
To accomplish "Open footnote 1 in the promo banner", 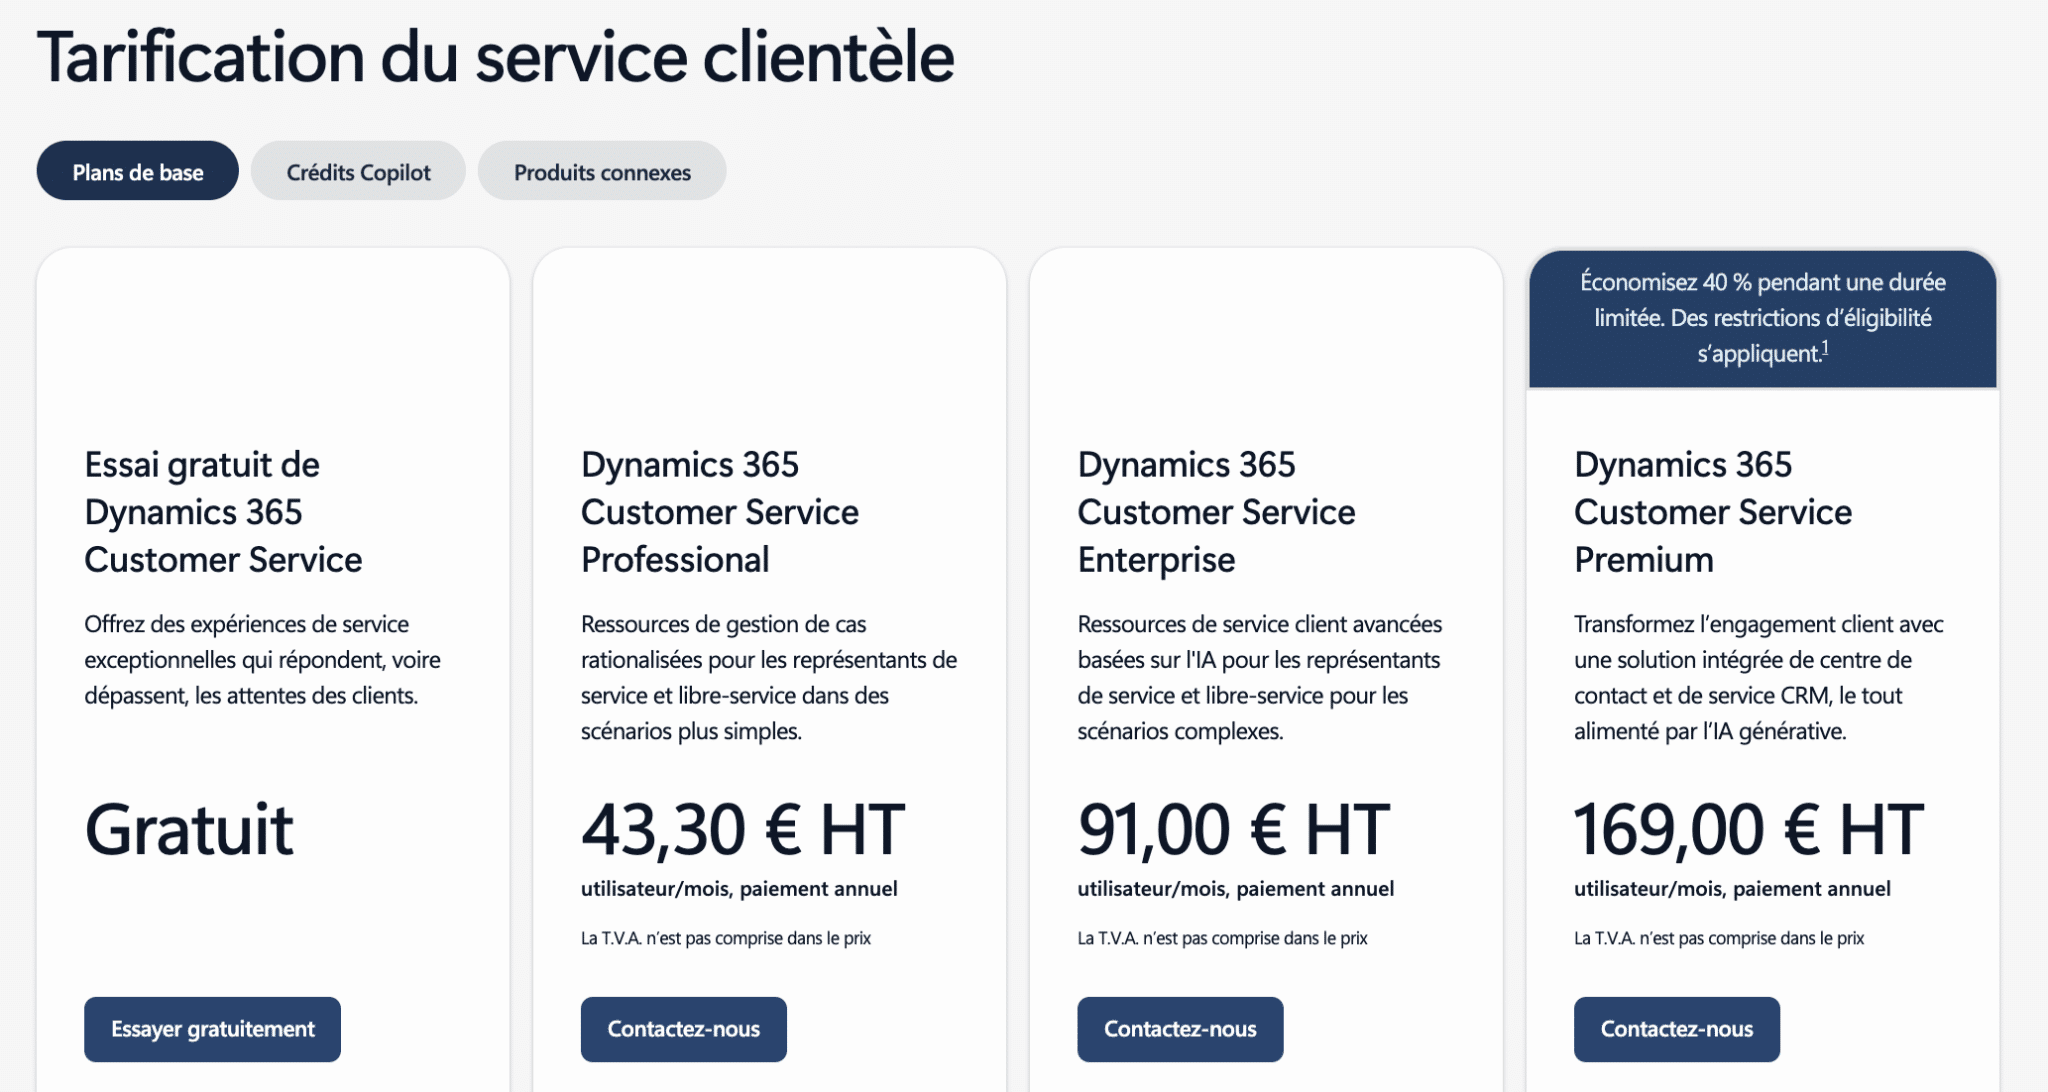I will click(1825, 348).
